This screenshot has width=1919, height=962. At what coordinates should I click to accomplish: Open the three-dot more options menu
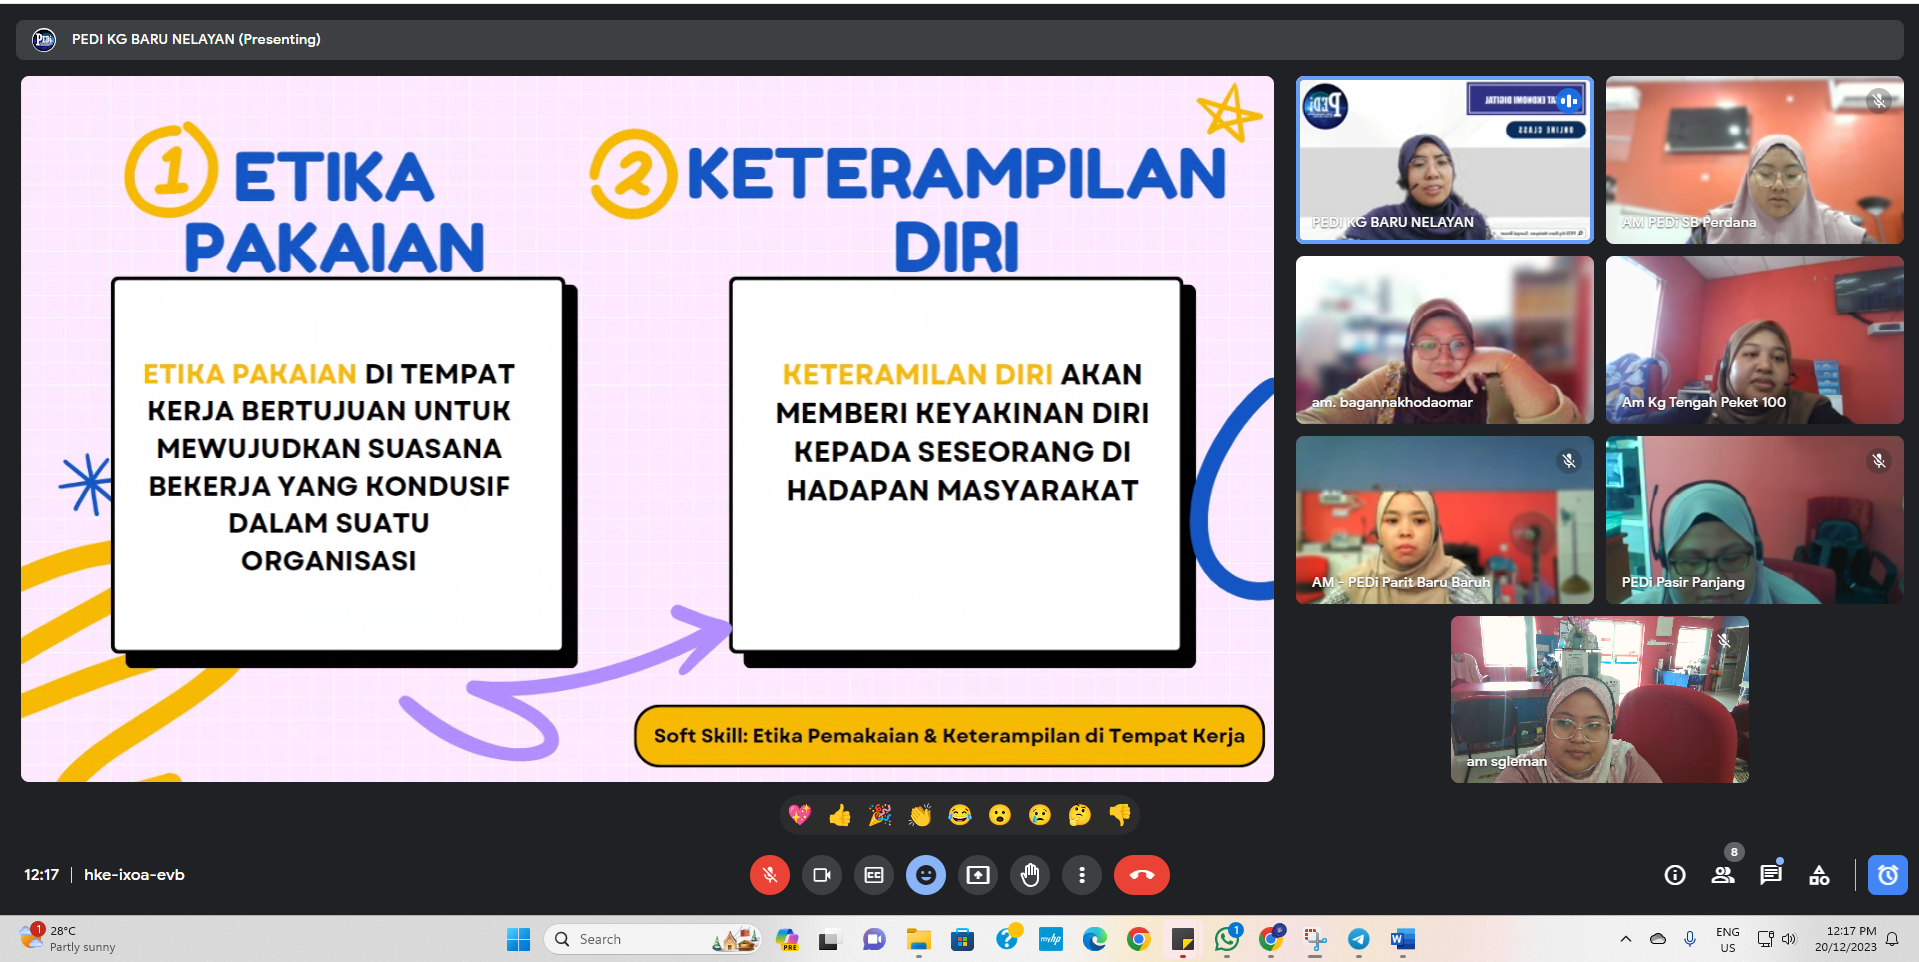point(1081,875)
